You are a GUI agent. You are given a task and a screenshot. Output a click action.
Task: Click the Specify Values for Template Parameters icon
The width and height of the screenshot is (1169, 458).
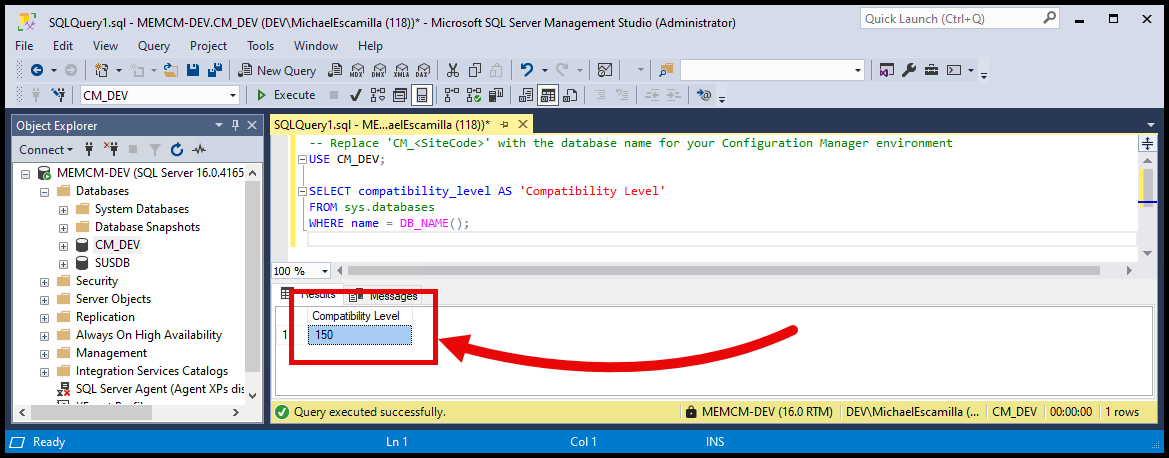coord(702,95)
